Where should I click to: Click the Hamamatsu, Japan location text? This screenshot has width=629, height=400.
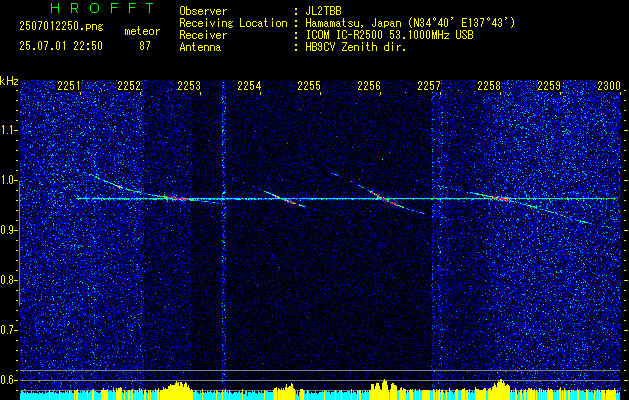pos(410,23)
